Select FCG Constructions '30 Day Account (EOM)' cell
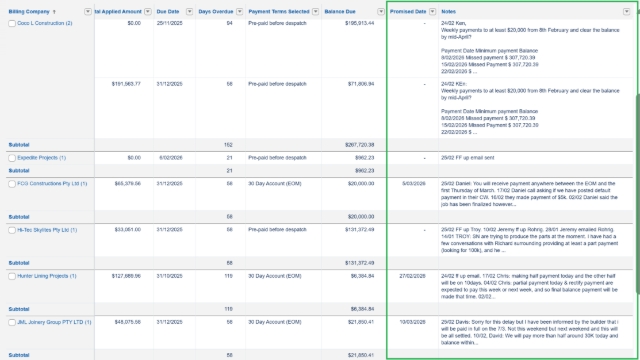This screenshot has height=360, width=640. 275,184
